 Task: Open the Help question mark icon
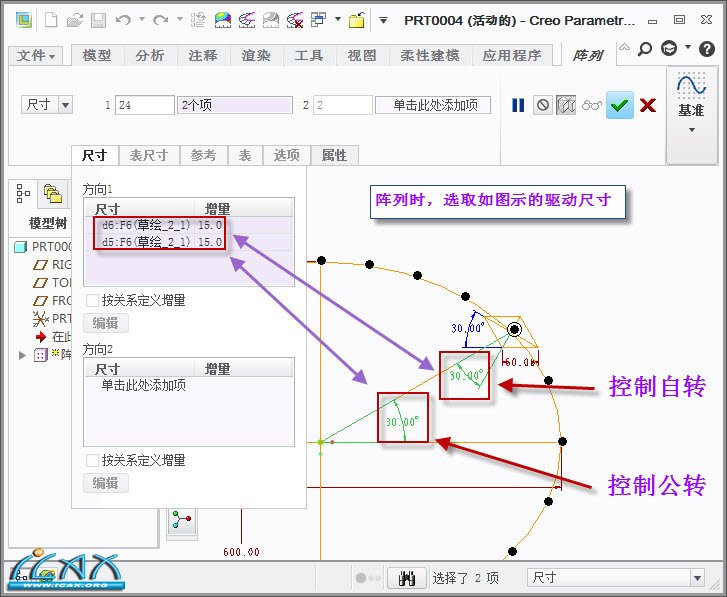coord(707,49)
